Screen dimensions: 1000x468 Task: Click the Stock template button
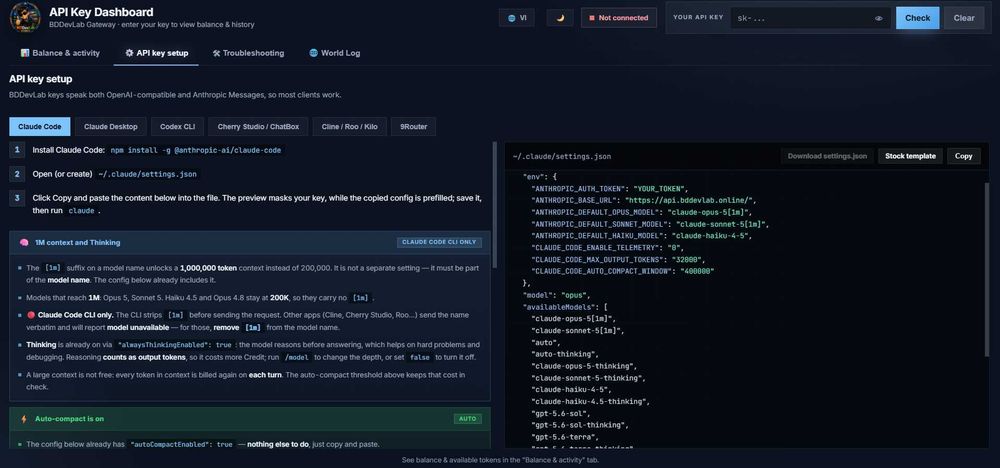click(x=910, y=156)
